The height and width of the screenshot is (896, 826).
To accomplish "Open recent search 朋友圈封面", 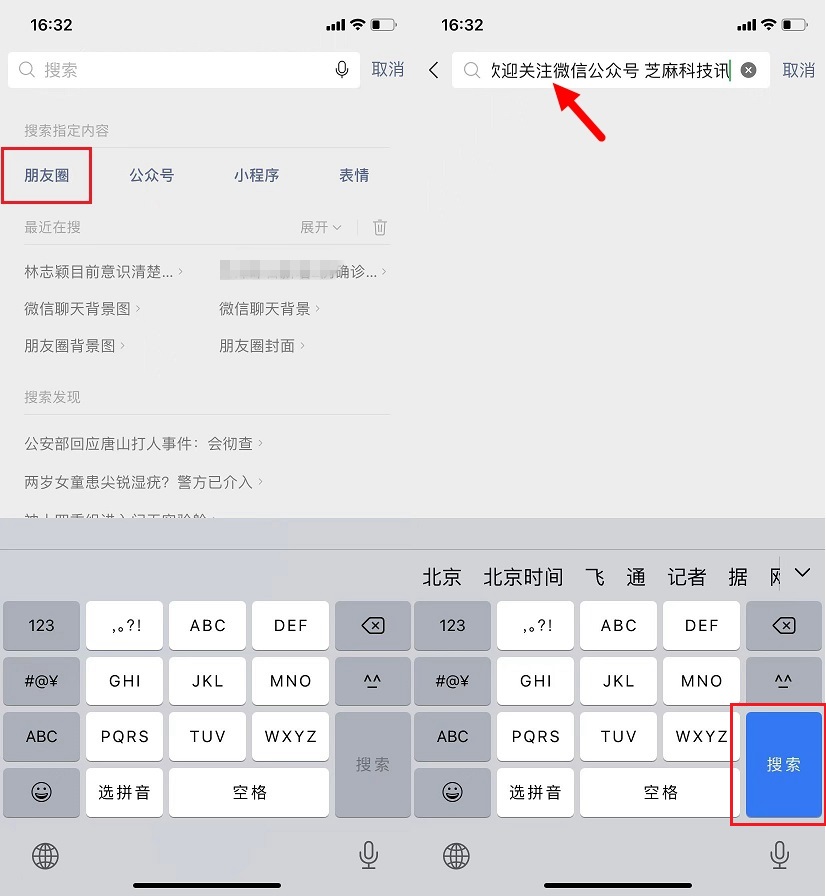I will [262, 346].
